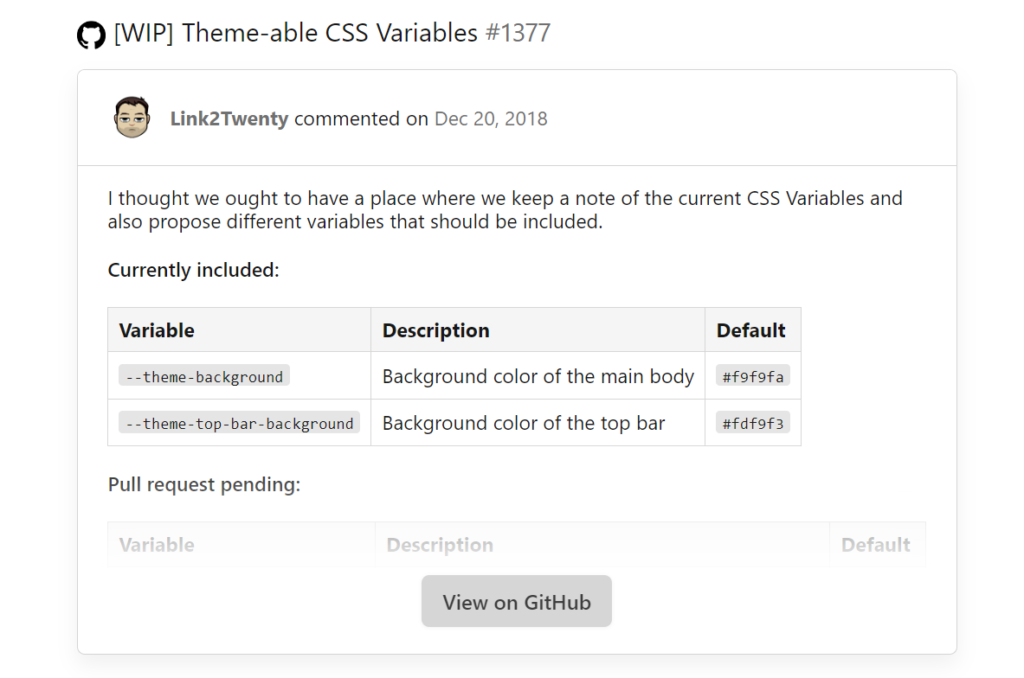
Task: Click Link2Twenty's avatar picture
Action: (x=132, y=118)
